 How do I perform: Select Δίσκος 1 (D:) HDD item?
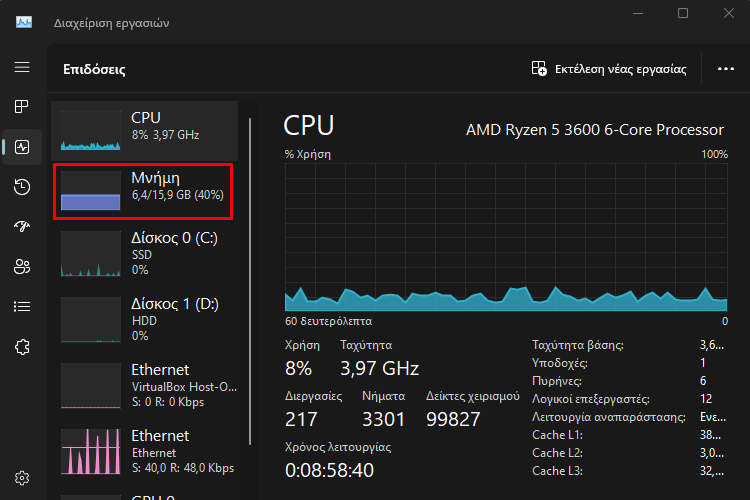coord(144,320)
